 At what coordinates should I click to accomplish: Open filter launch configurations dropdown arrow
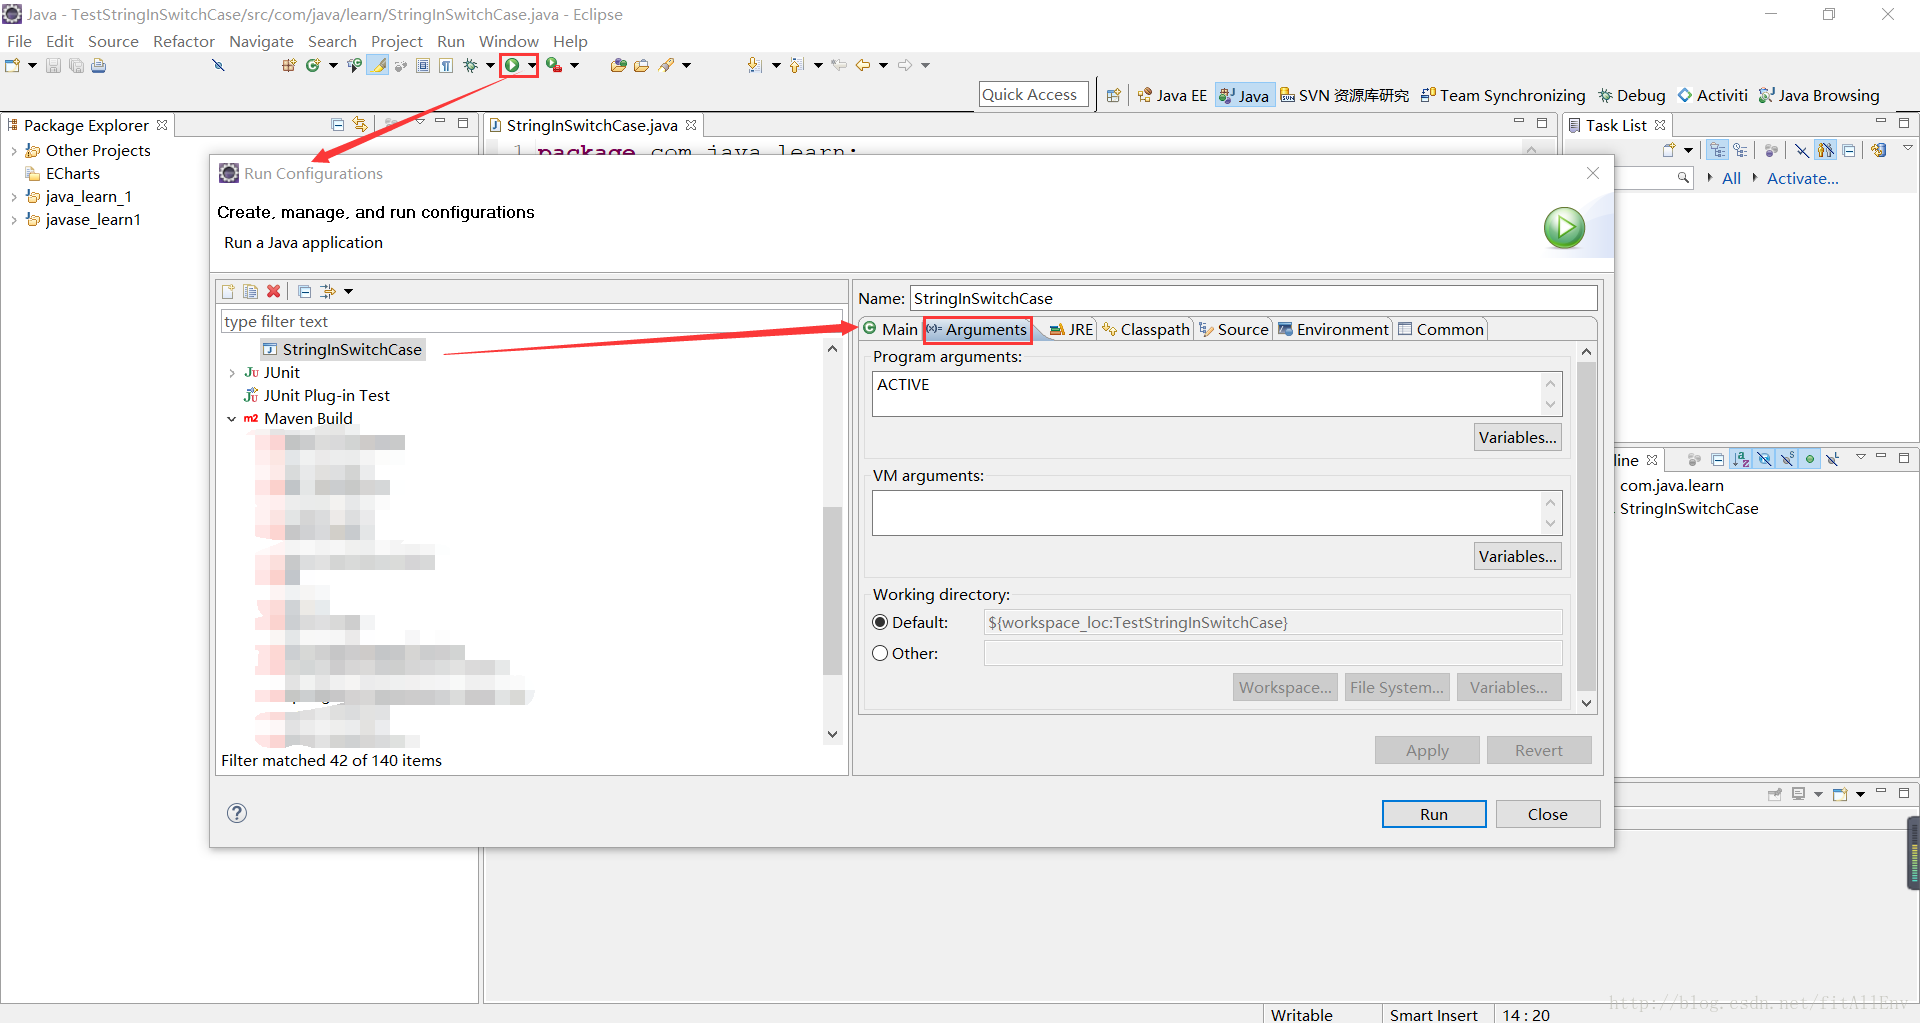coord(348,292)
